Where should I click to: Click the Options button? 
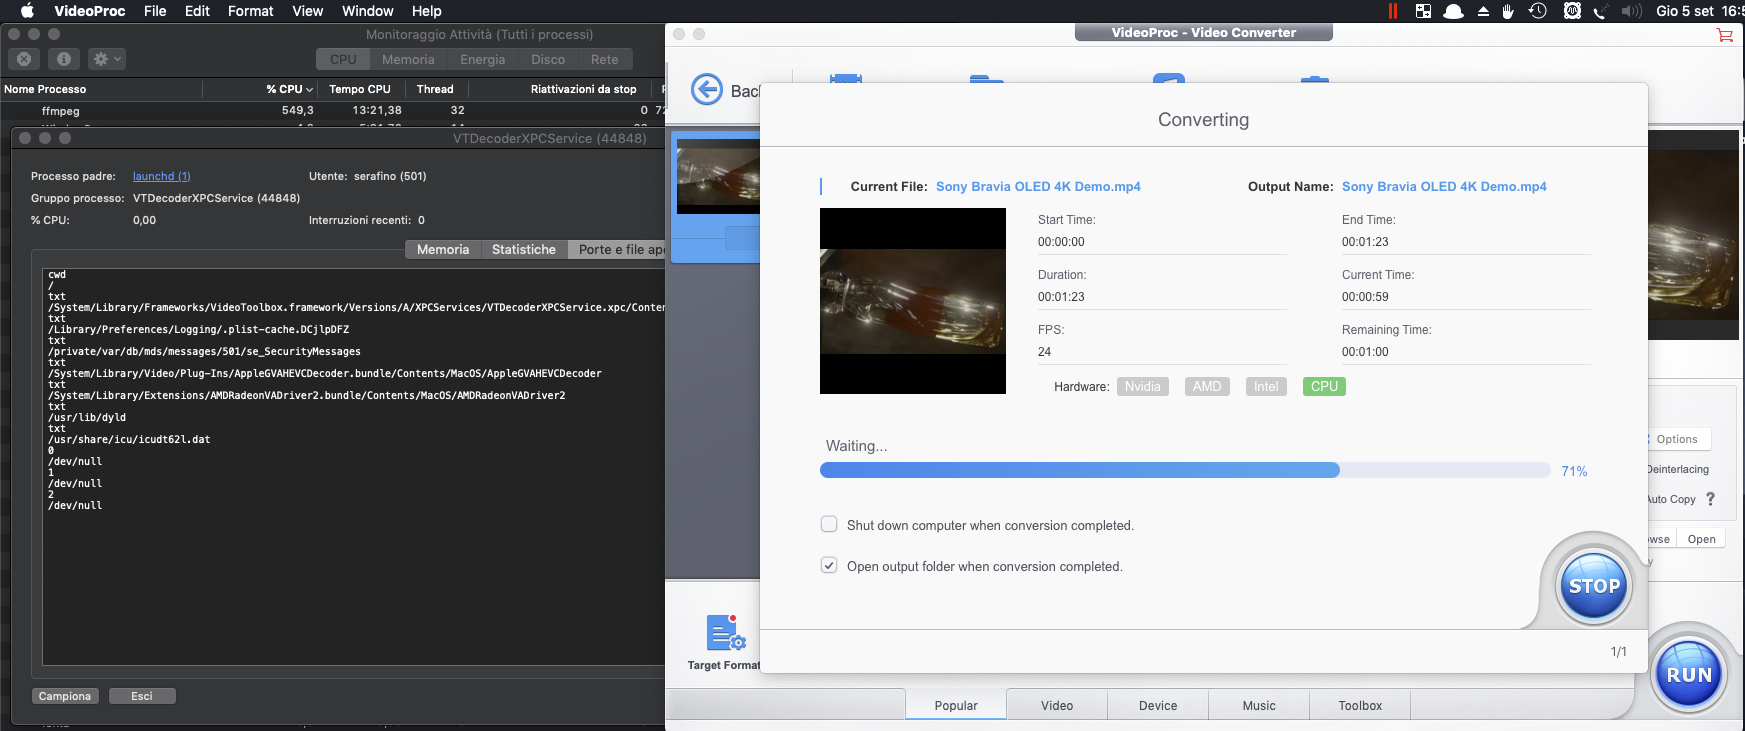point(1677,439)
